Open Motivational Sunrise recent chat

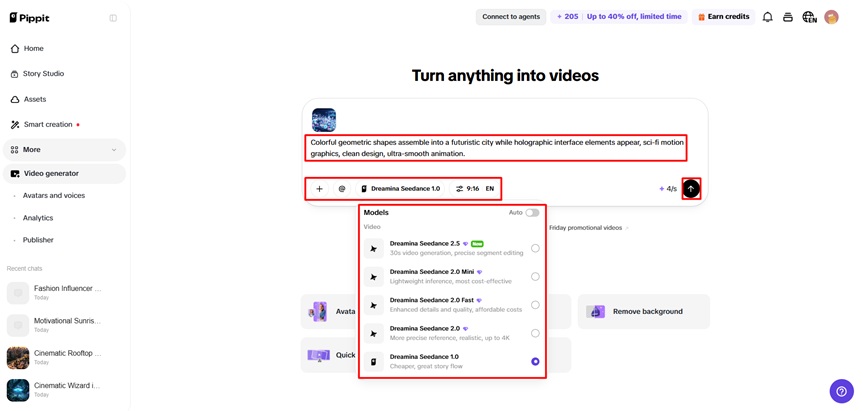click(64, 325)
